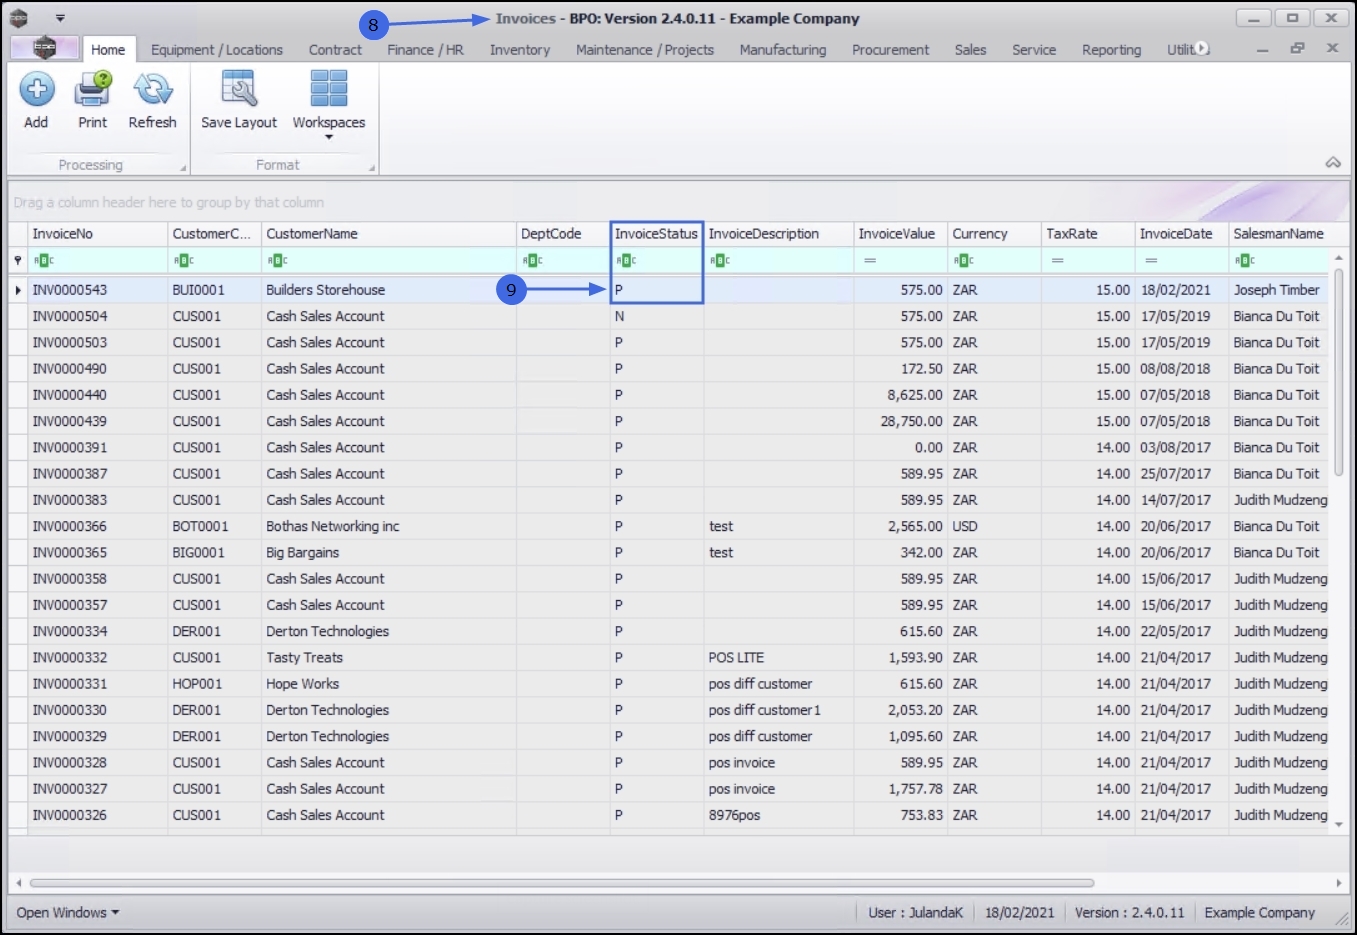Open the Maintenance / Projects tab

(x=645, y=49)
